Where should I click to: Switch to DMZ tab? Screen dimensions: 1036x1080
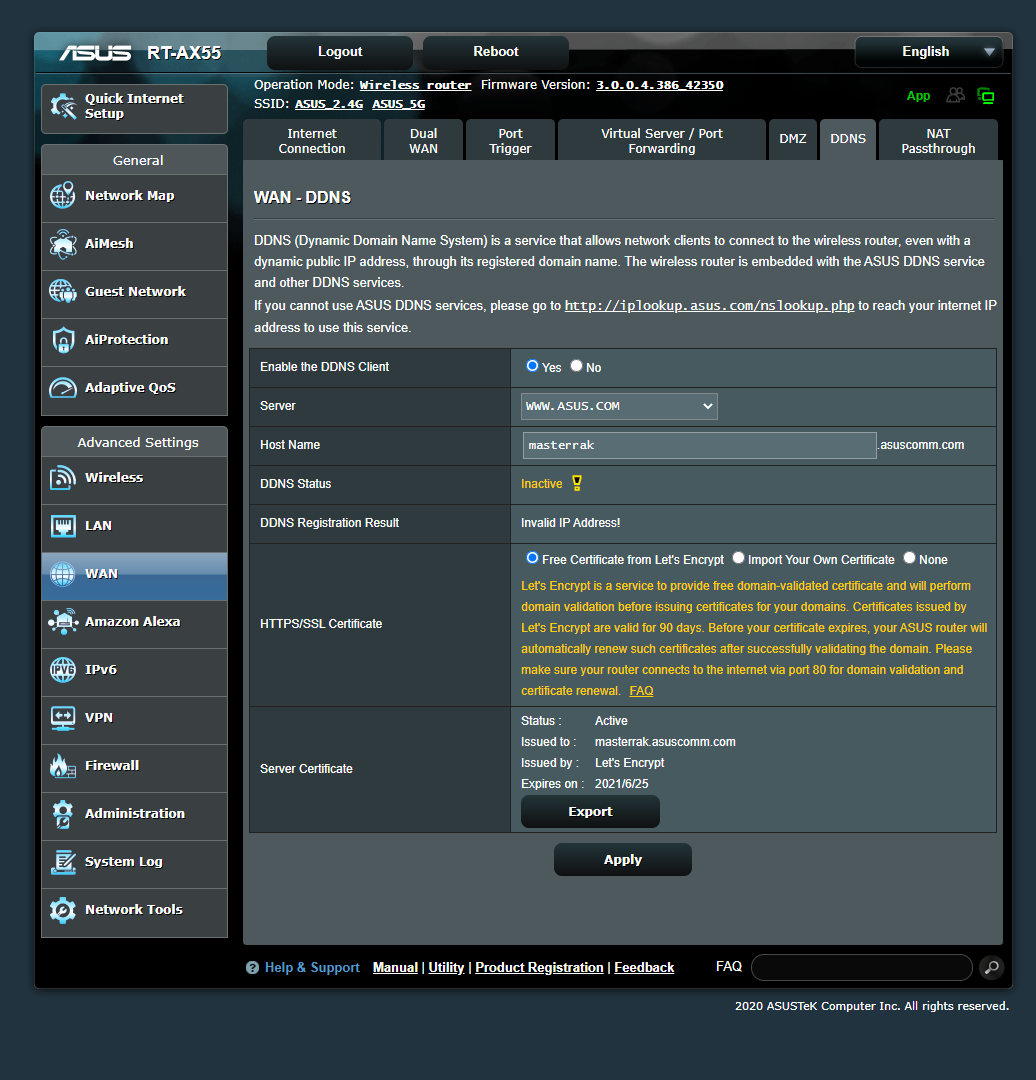792,139
